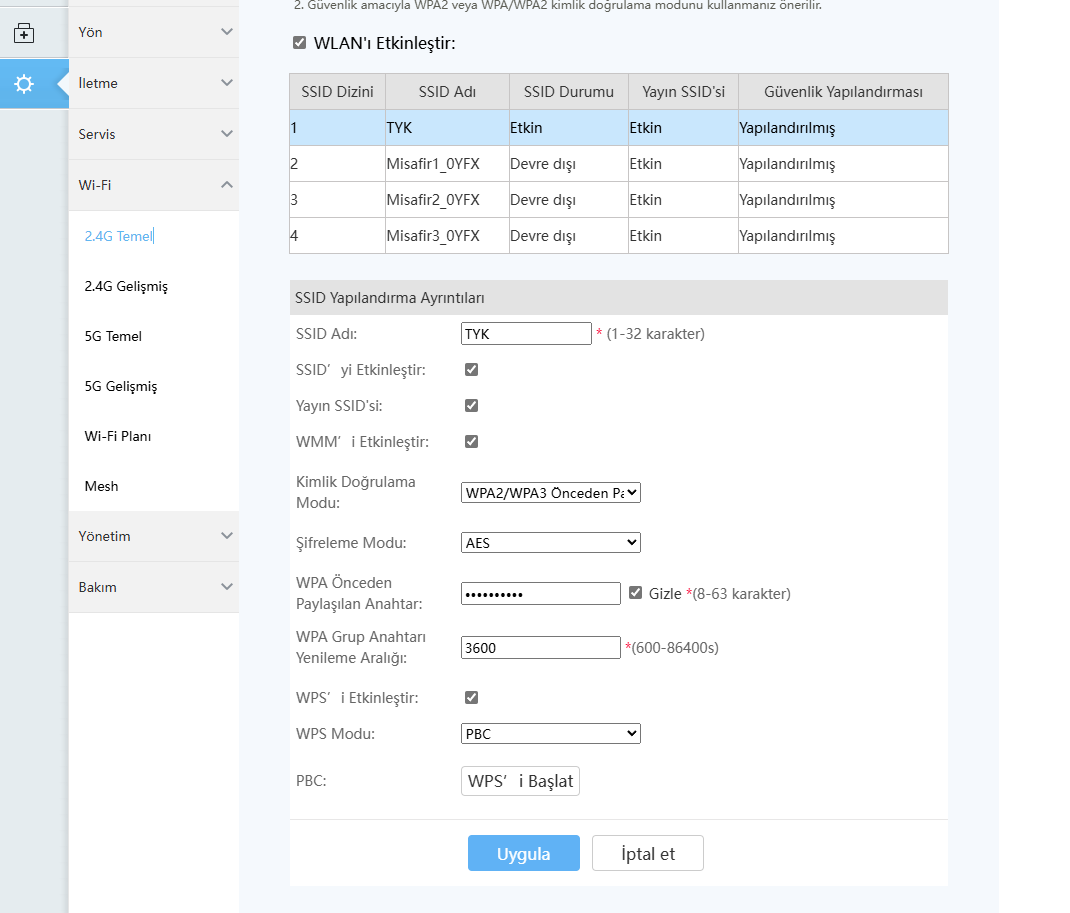The height and width of the screenshot is (913, 1070).
Task: Collapse the Wi-Fi menu section
Action: point(154,185)
